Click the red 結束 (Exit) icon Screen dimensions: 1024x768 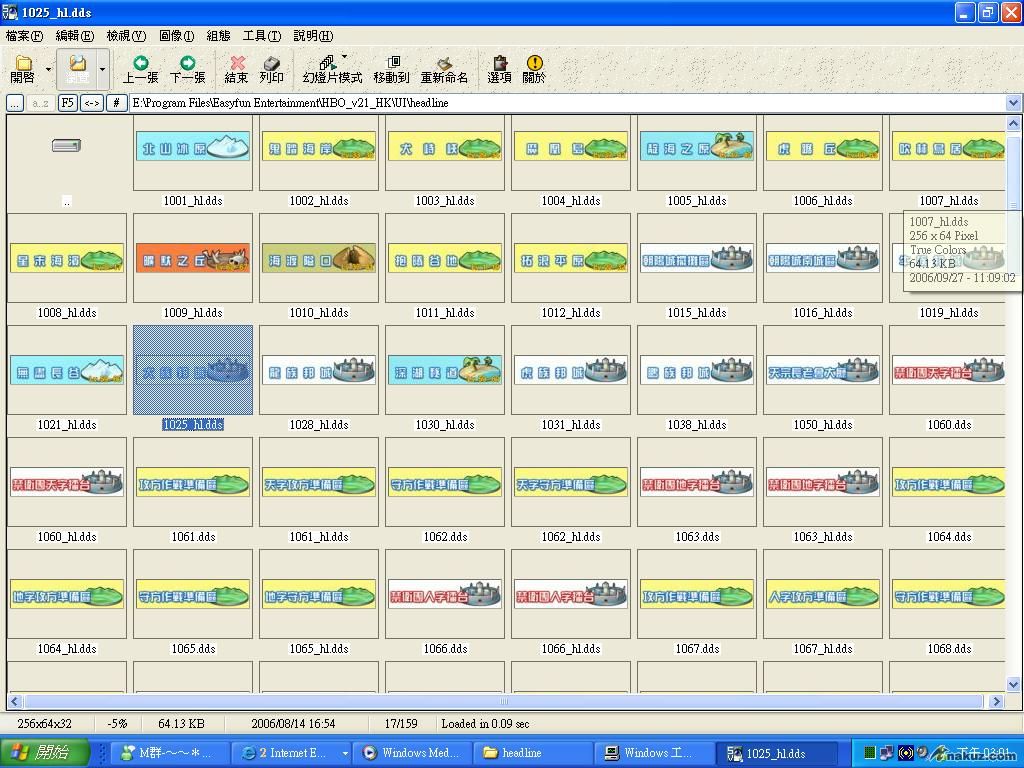tap(236, 63)
